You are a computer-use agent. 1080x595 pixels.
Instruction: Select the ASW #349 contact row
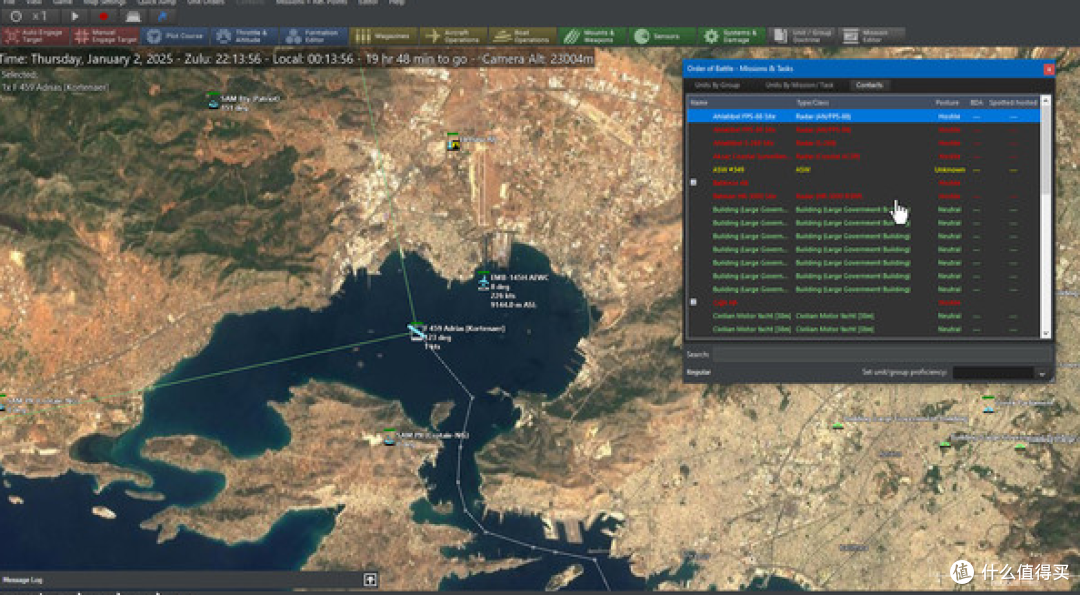tap(864, 169)
